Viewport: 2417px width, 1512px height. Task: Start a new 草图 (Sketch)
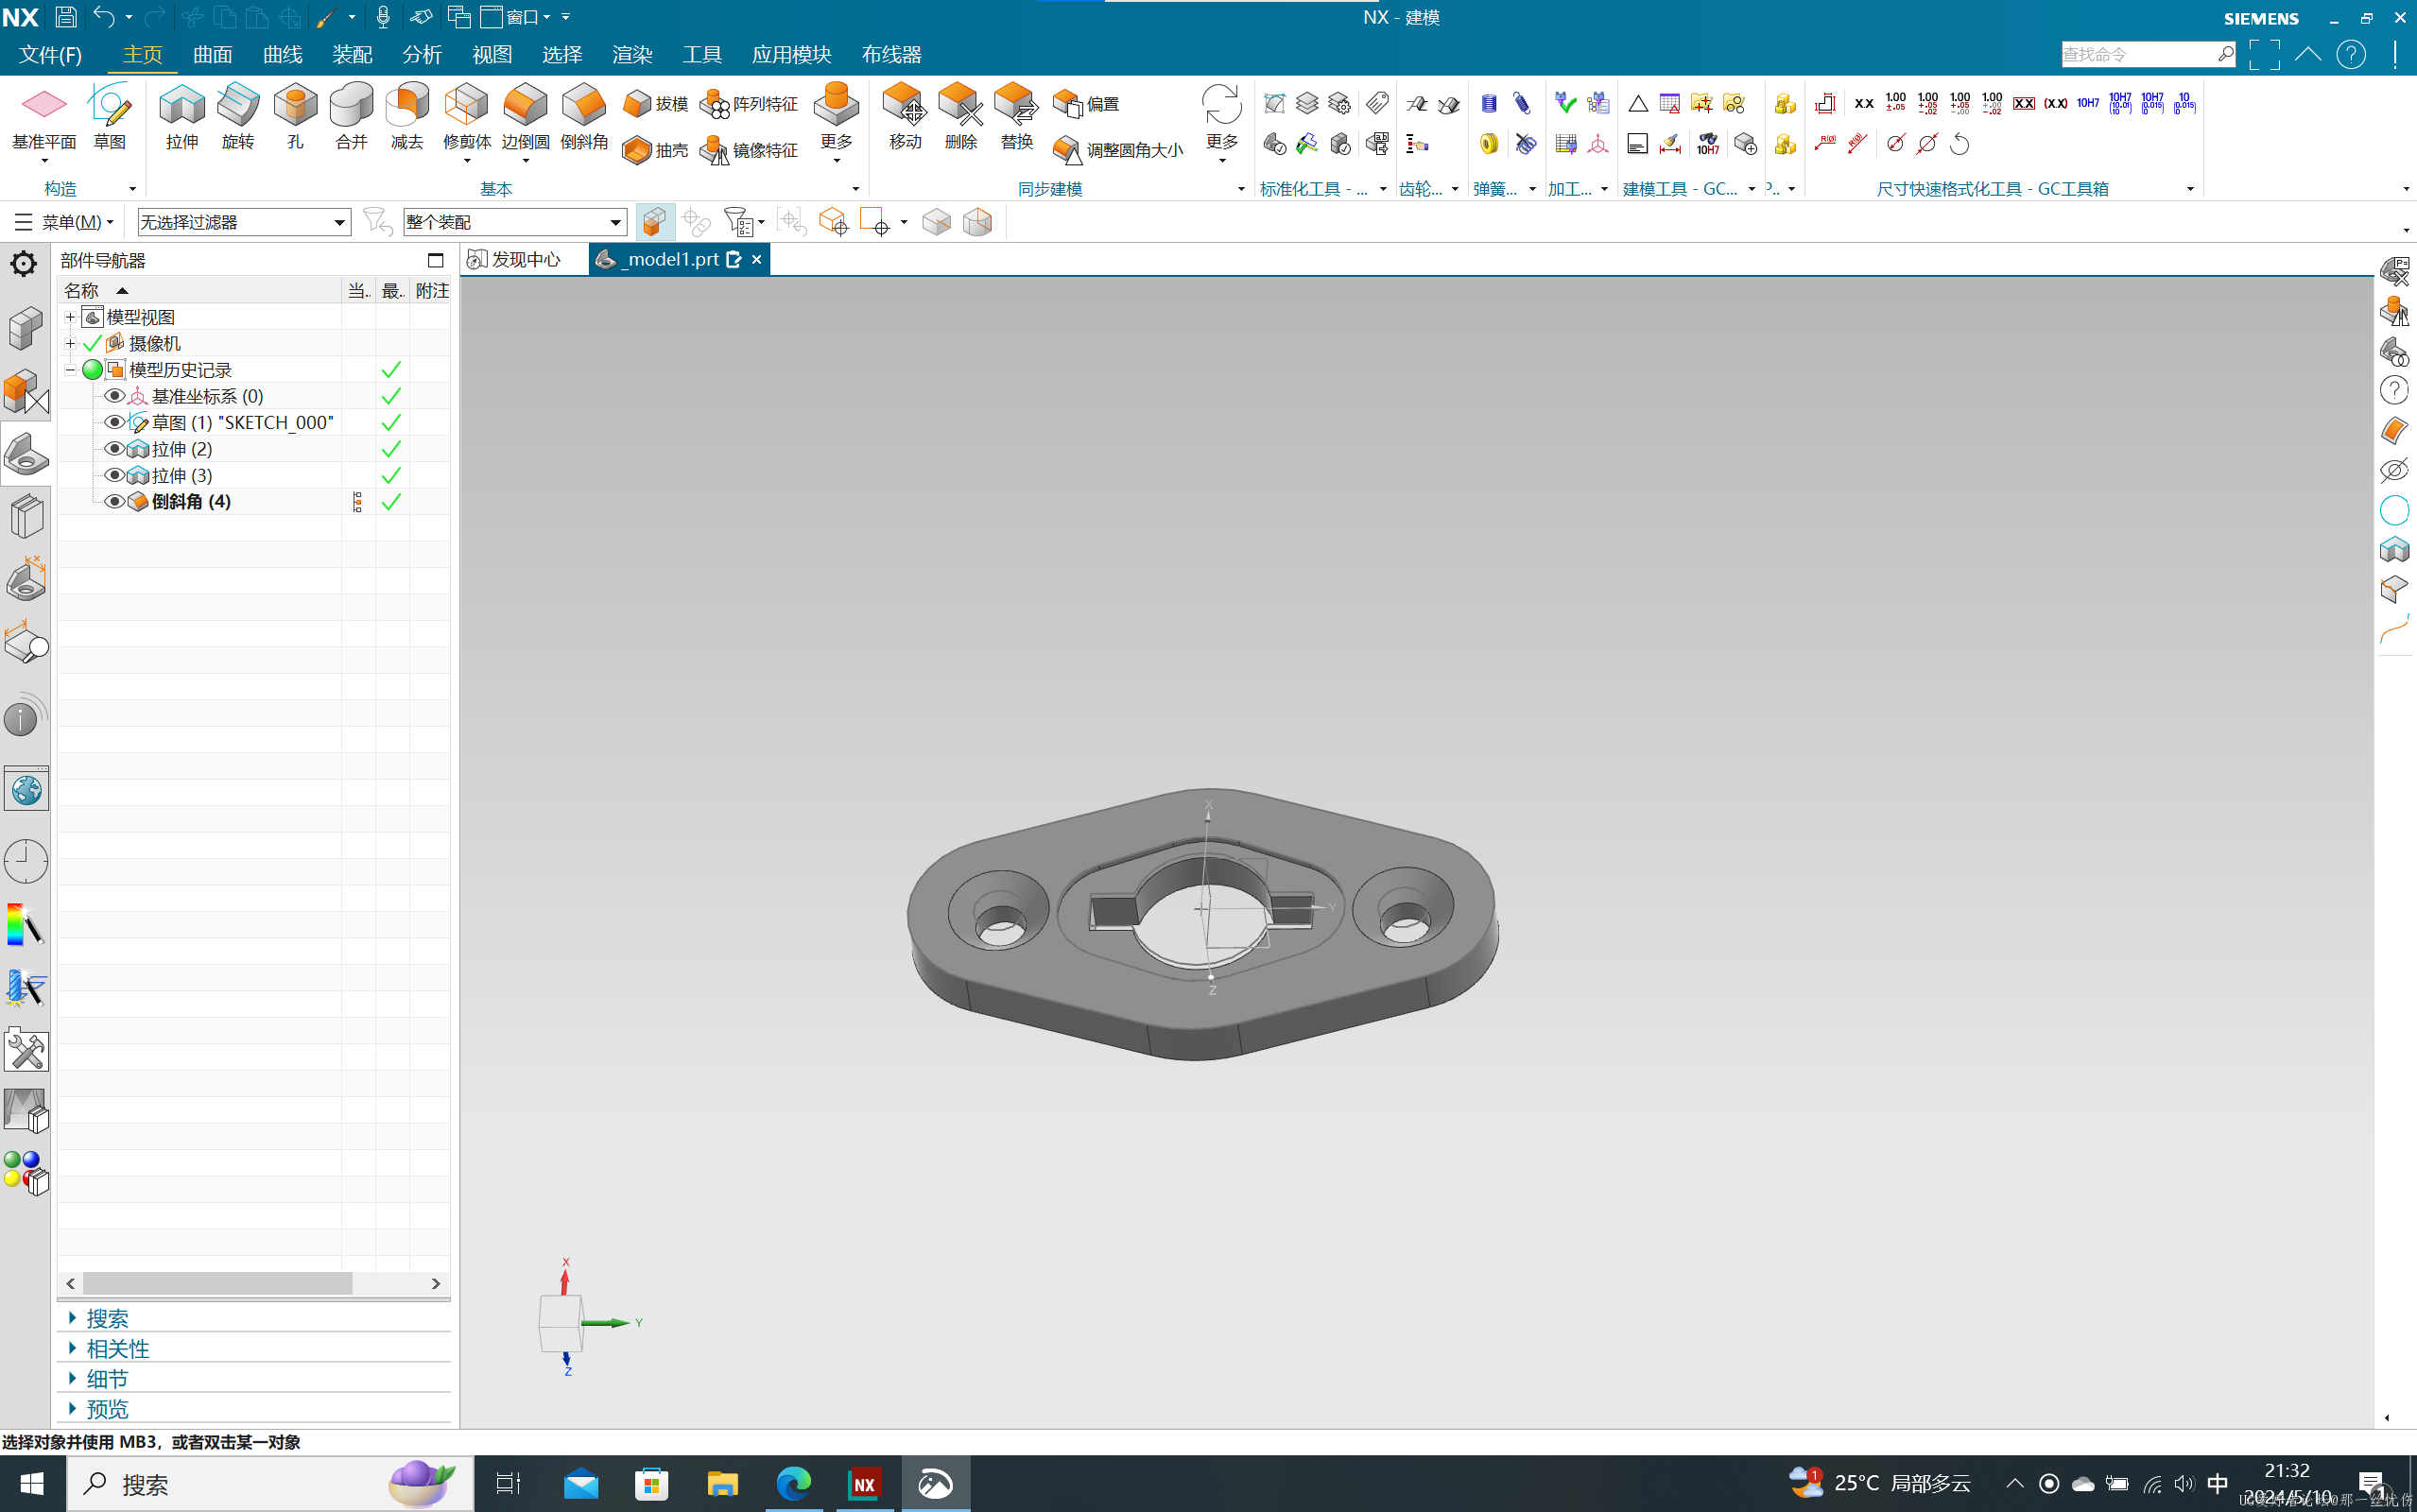click(109, 117)
